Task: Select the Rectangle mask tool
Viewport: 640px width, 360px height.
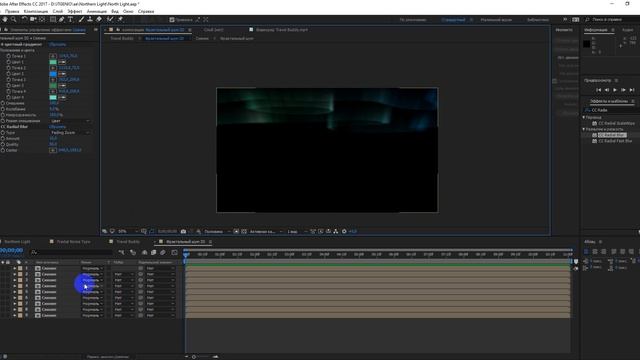Action: pyautogui.click(x=53, y=19)
